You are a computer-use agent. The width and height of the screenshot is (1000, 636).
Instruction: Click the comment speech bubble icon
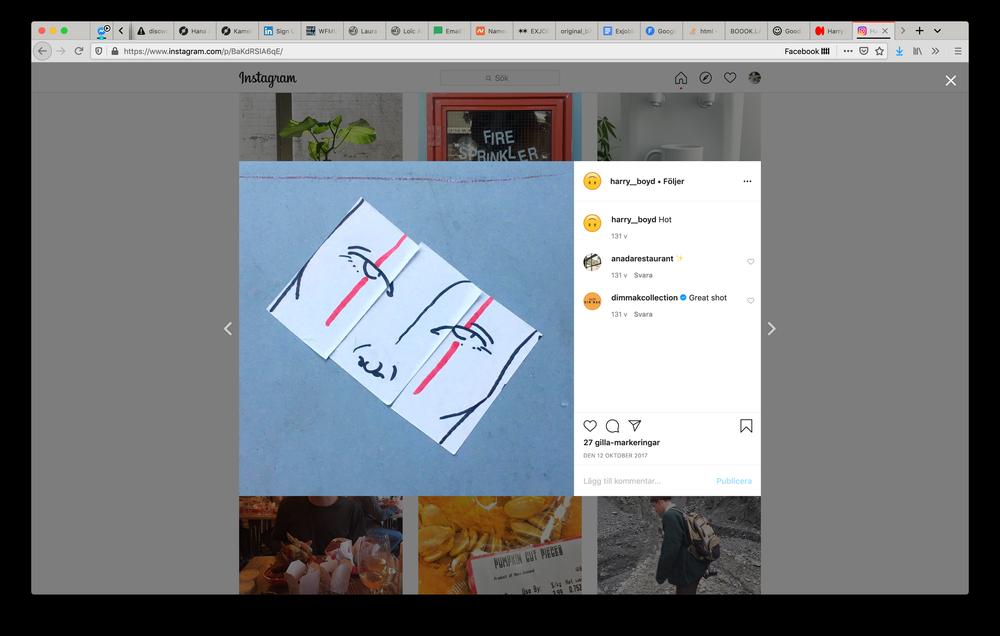click(x=612, y=425)
